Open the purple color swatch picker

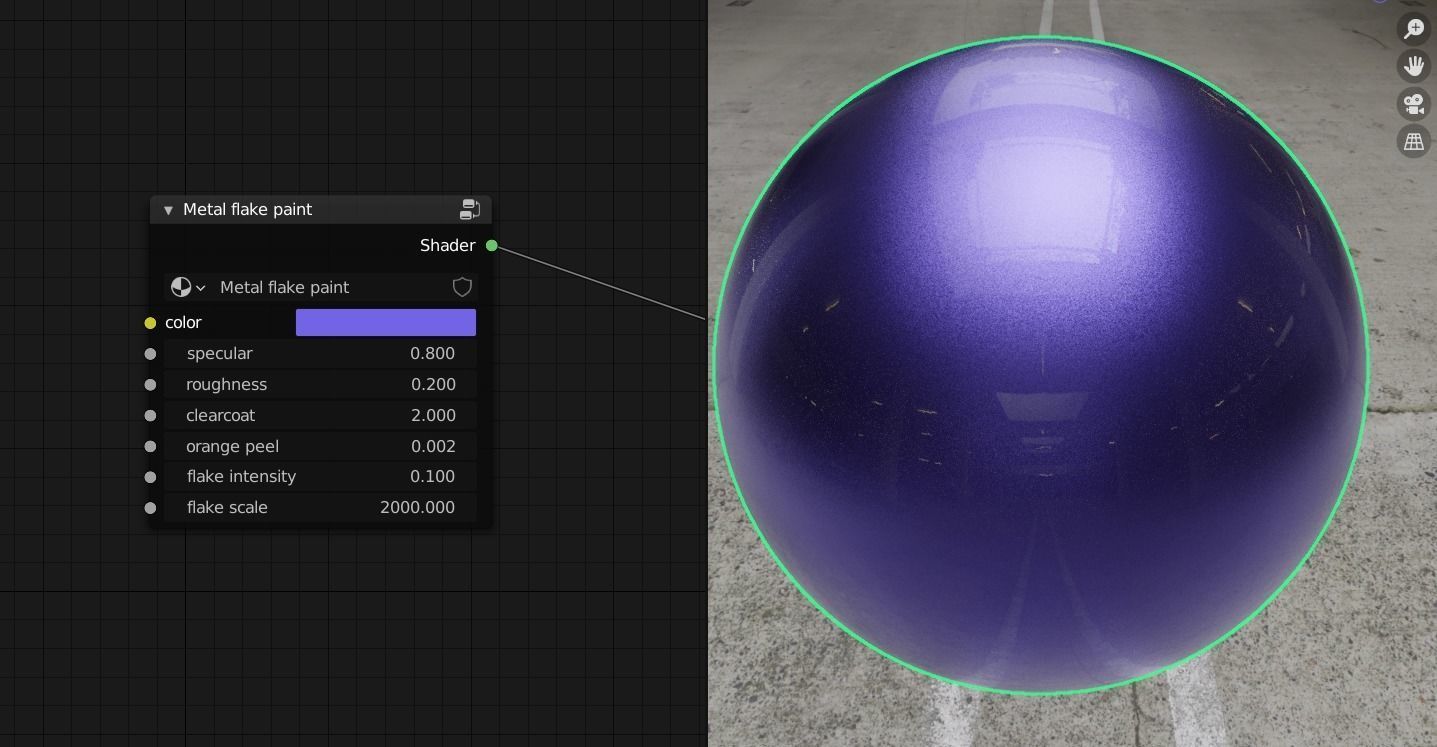(385, 322)
